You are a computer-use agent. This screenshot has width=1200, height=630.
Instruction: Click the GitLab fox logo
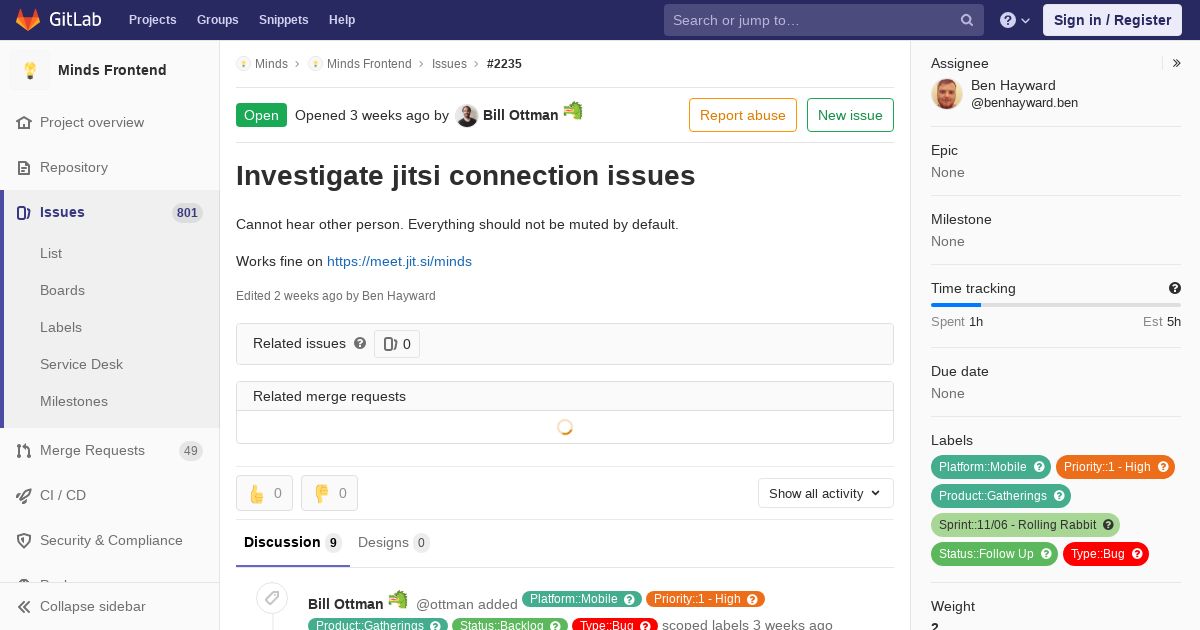[28, 19]
